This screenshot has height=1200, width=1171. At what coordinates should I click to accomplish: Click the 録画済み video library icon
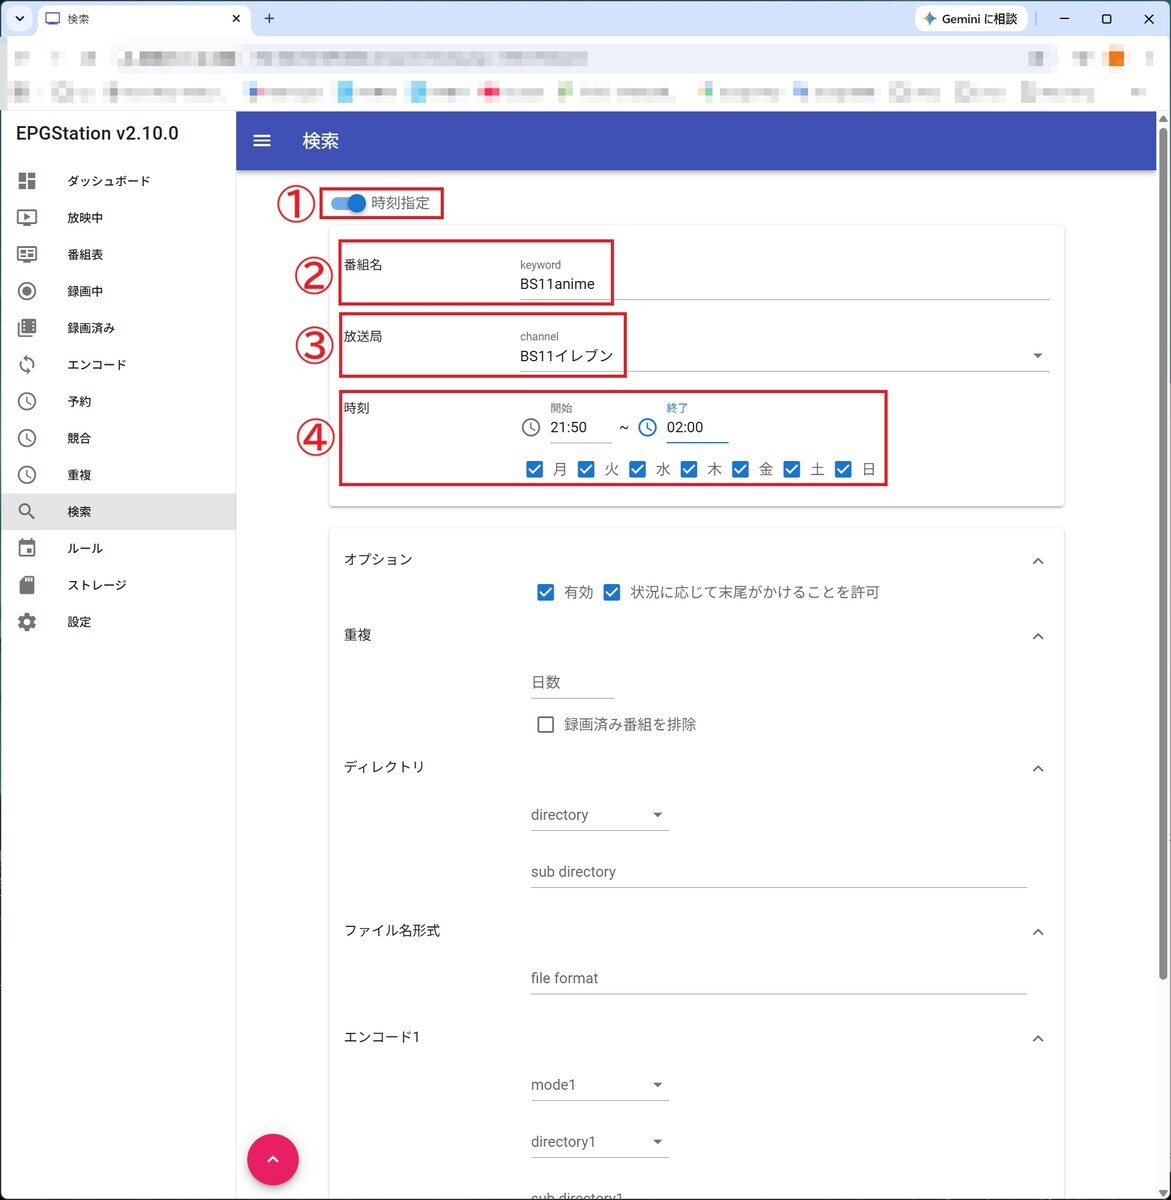coord(27,328)
